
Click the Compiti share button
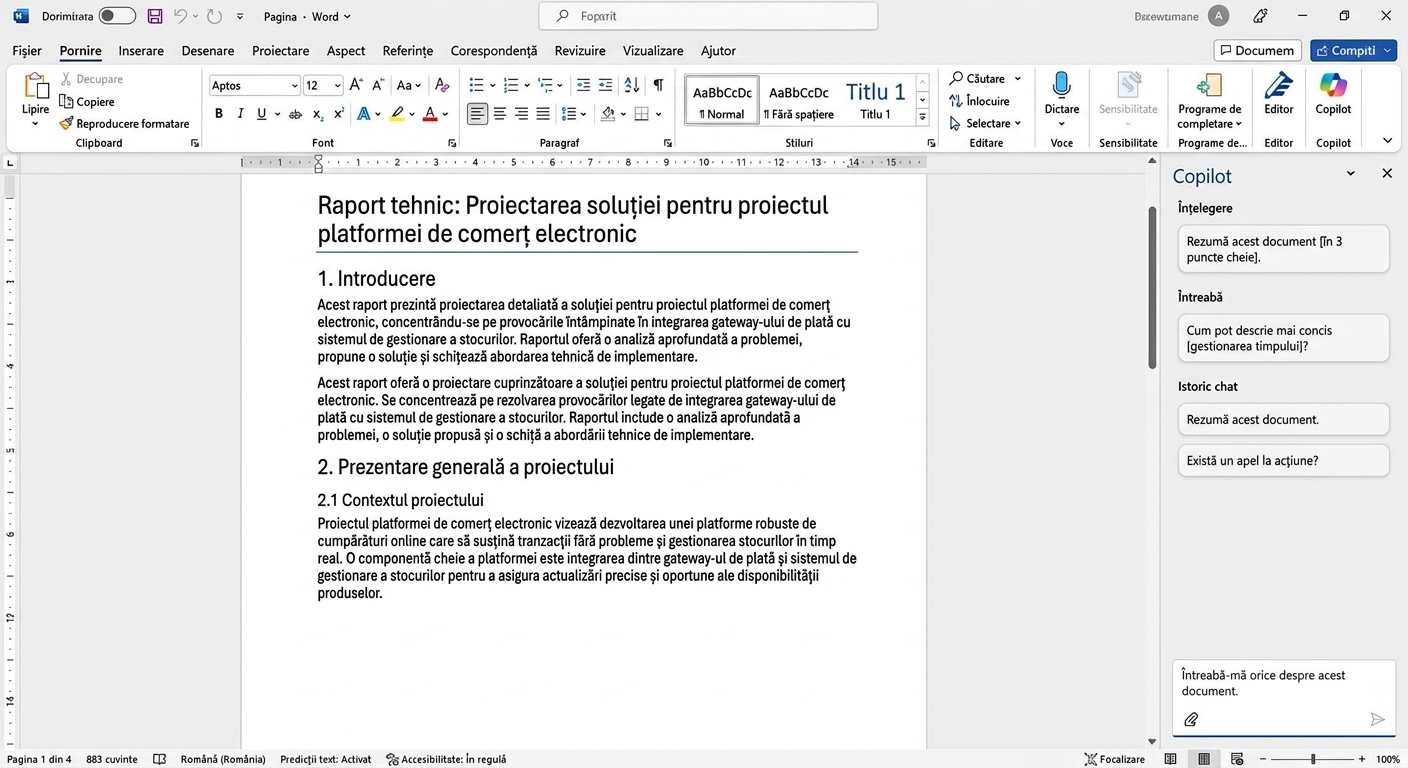click(1353, 50)
